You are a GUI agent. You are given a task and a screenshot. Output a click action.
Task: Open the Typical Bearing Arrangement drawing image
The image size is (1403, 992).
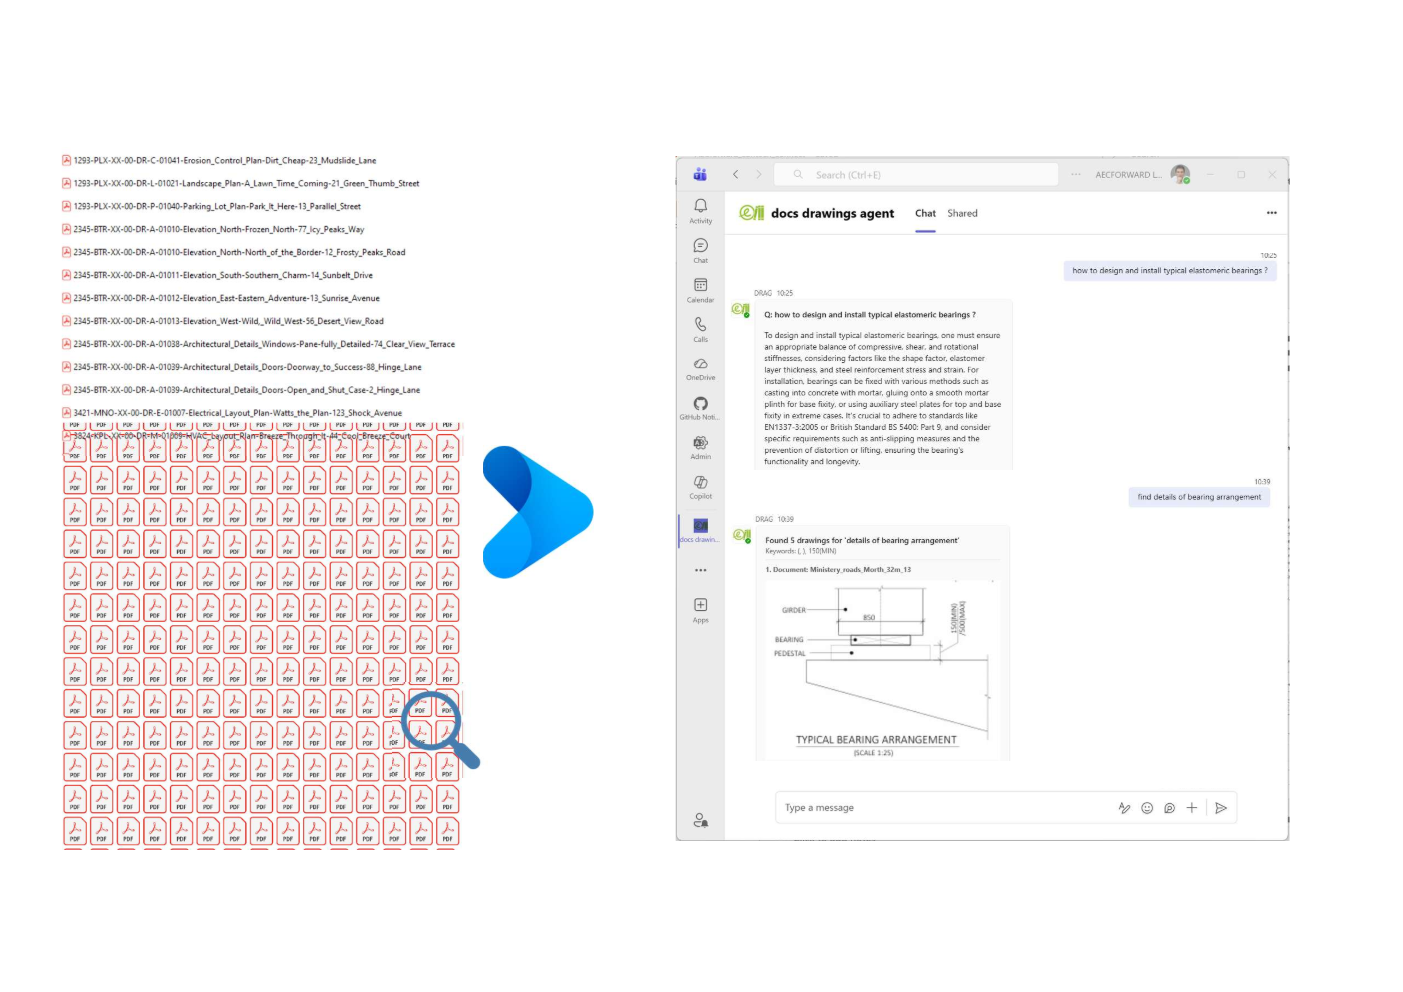tap(881, 672)
